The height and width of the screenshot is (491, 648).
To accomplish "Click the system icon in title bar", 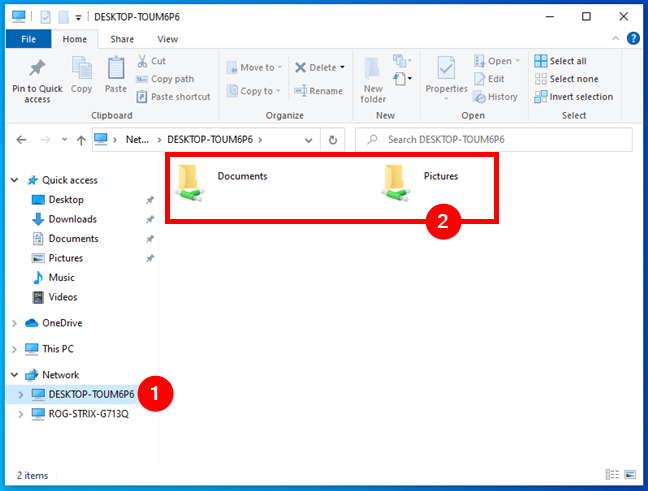I will pos(19,17).
